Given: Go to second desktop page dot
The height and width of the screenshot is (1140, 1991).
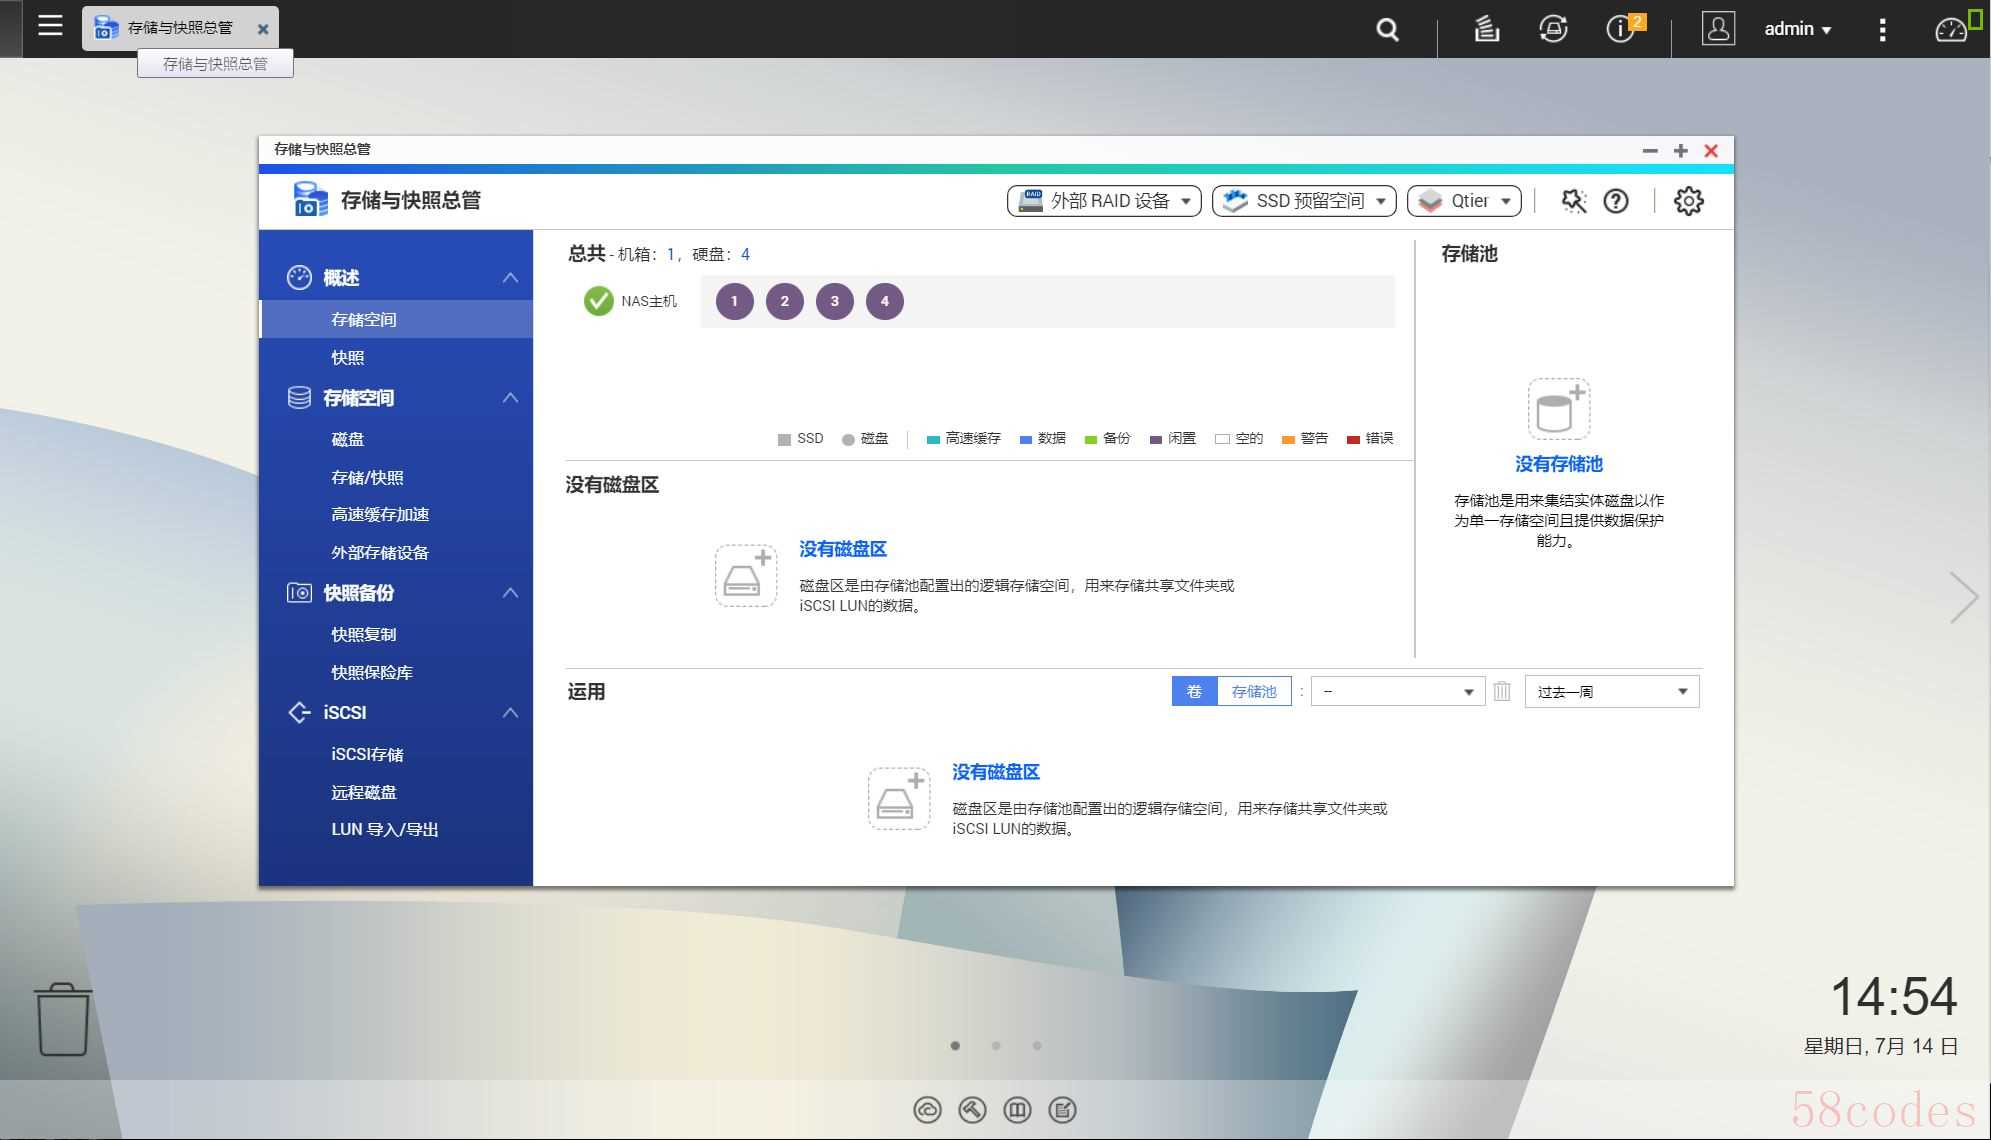Looking at the screenshot, I should (996, 1046).
